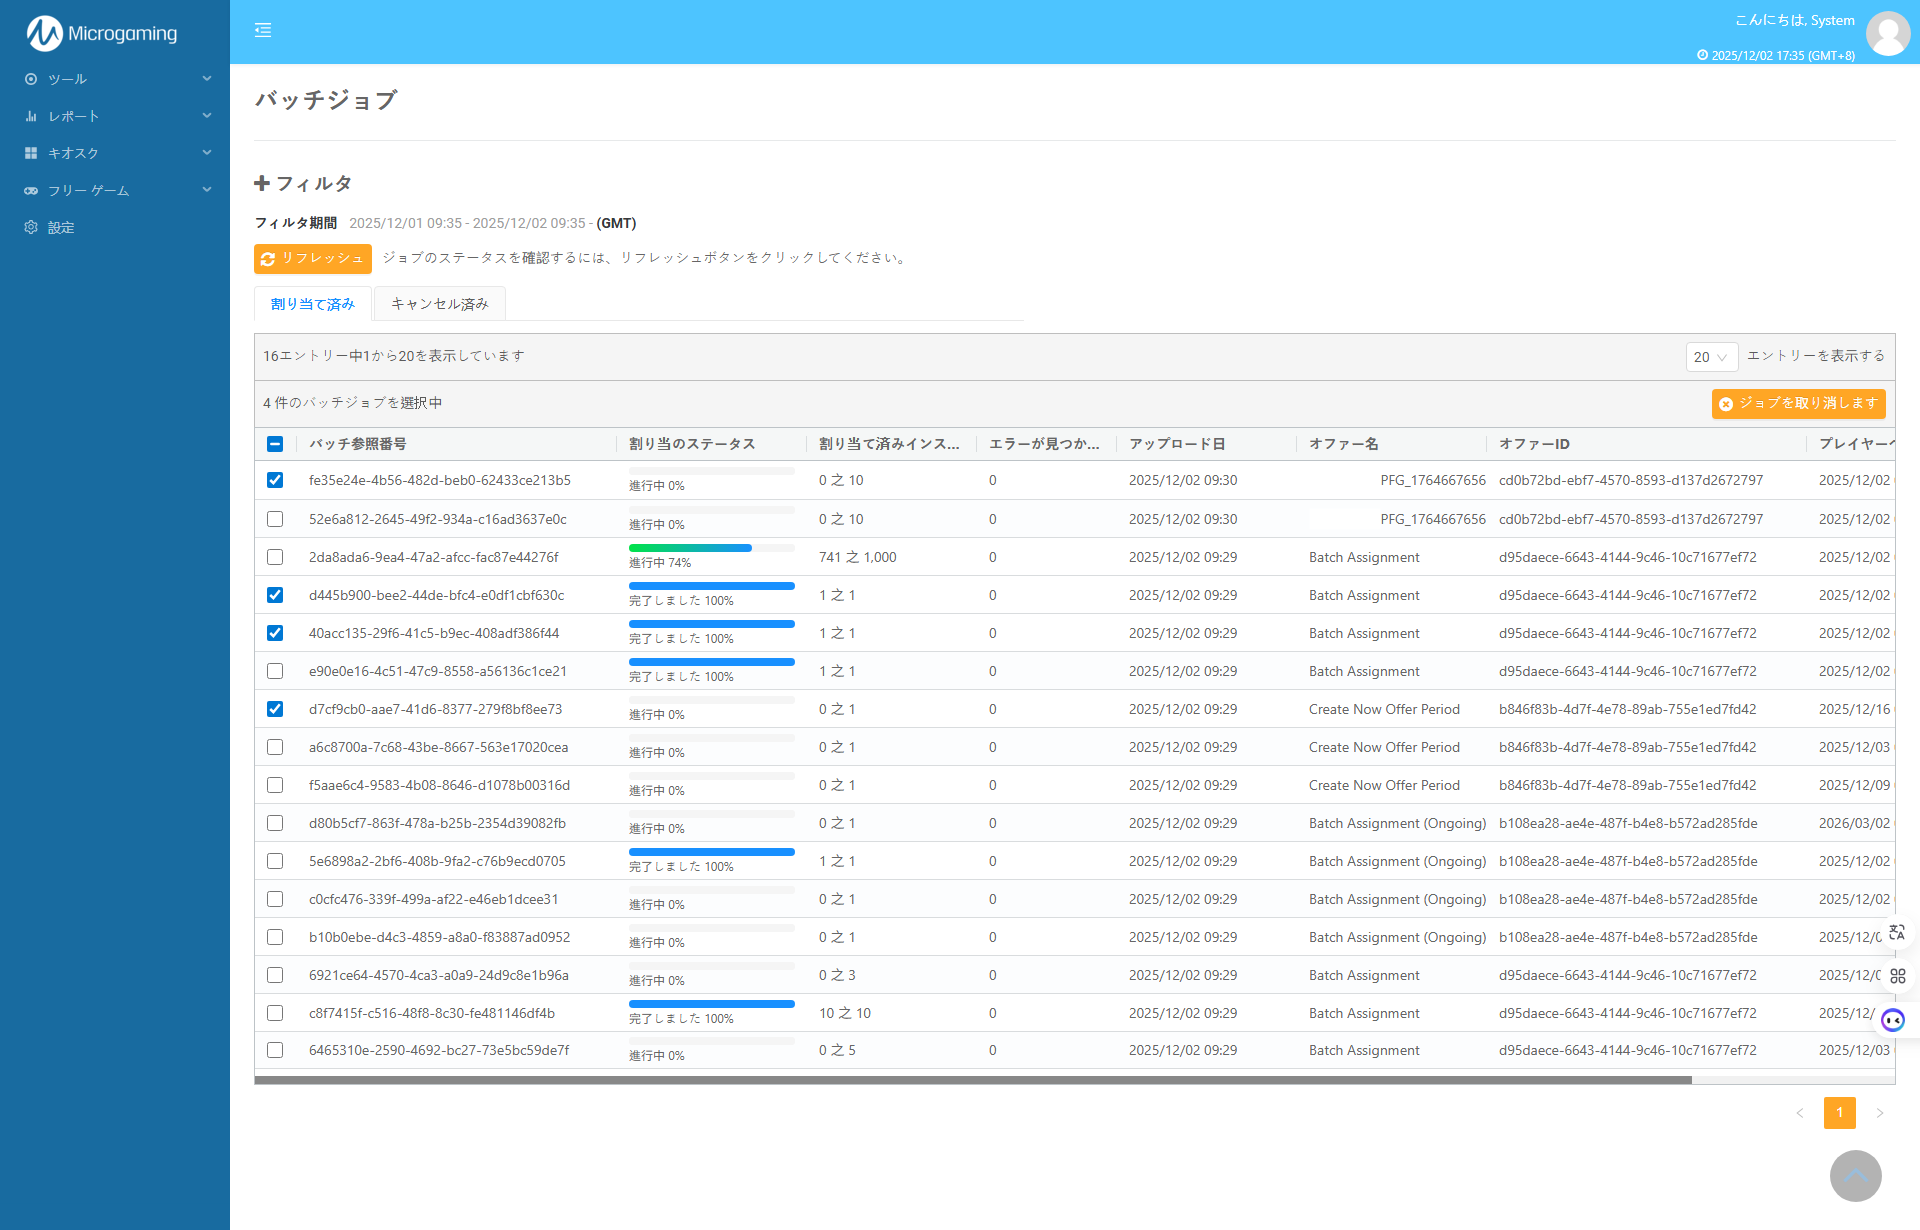Image resolution: width=1920 pixels, height=1230 pixels.
Task: Uncheck batch job fe35e24e checkbox
Action: point(275,481)
